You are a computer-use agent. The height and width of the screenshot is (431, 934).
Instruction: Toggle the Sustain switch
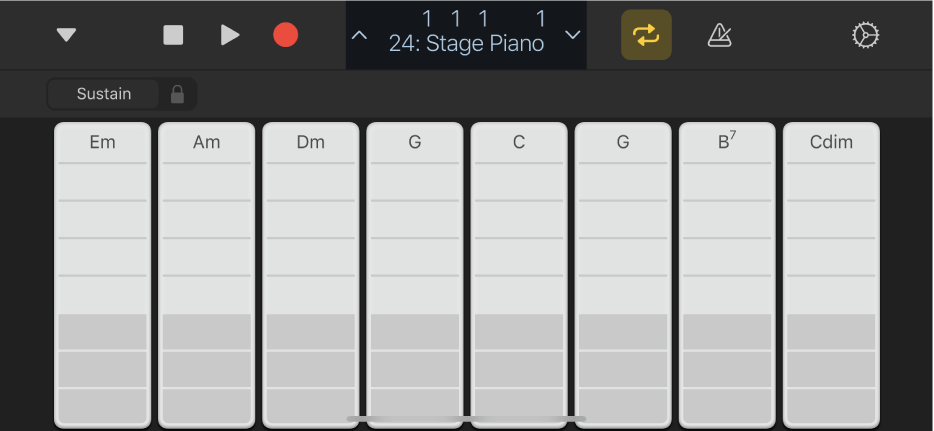coord(104,94)
